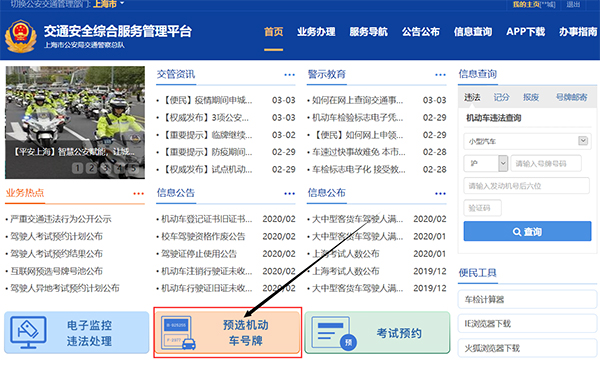Open the IE浏览器下载 link
The height and width of the screenshot is (368, 600).
pyautogui.click(x=527, y=324)
